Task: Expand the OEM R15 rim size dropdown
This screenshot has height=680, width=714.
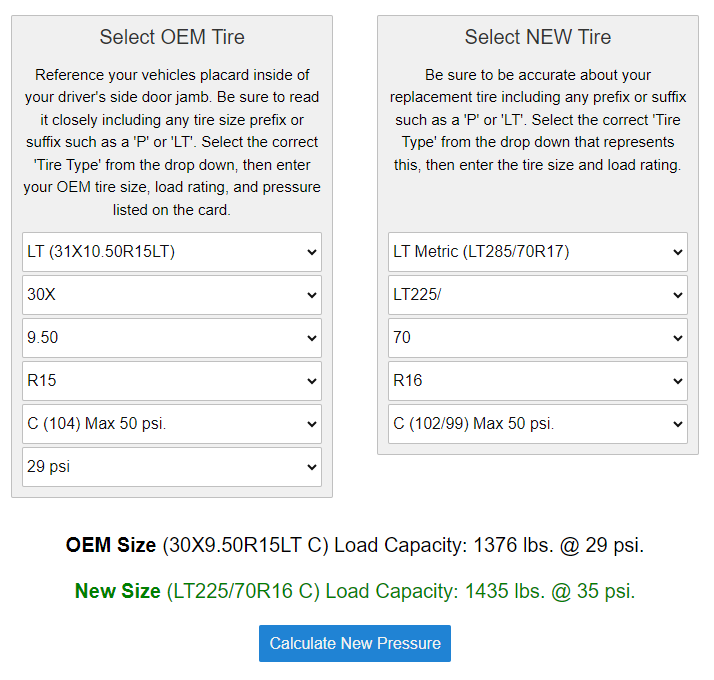Action: 171,381
